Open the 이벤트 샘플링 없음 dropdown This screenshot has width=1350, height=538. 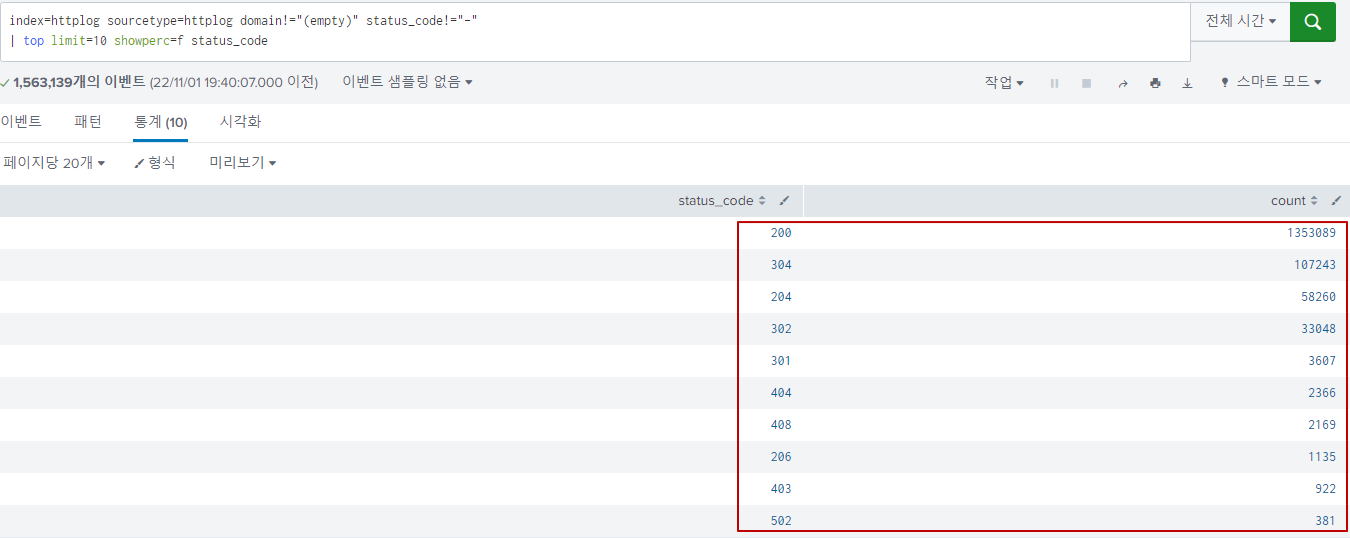point(407,82)
